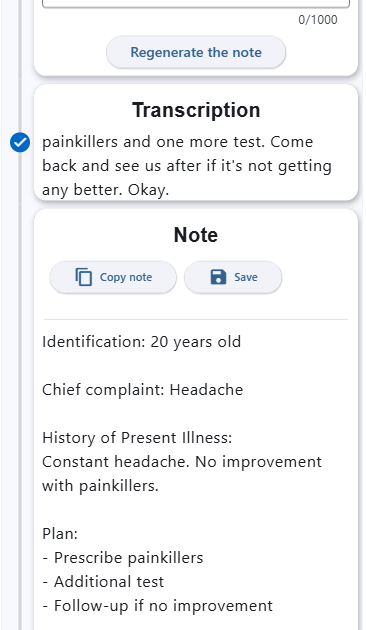This screenshot has width=366, height=630.
Task: Click the 'Identification: 20 years old' line
Action: click(x=141, y=342)
